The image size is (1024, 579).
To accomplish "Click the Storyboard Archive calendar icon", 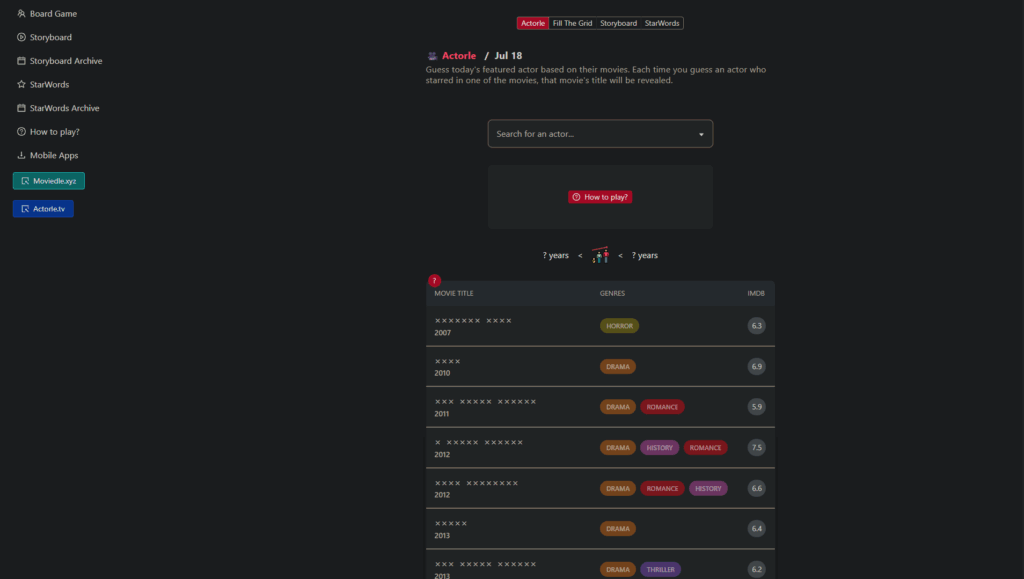I will point(21,61).
